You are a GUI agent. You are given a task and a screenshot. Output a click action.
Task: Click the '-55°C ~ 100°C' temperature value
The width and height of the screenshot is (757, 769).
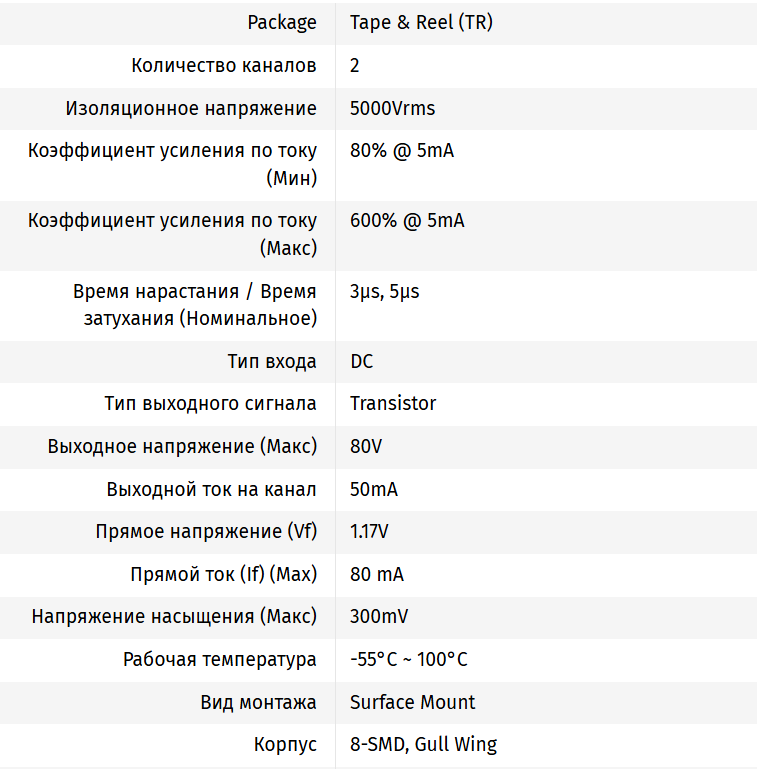point(408,660)
